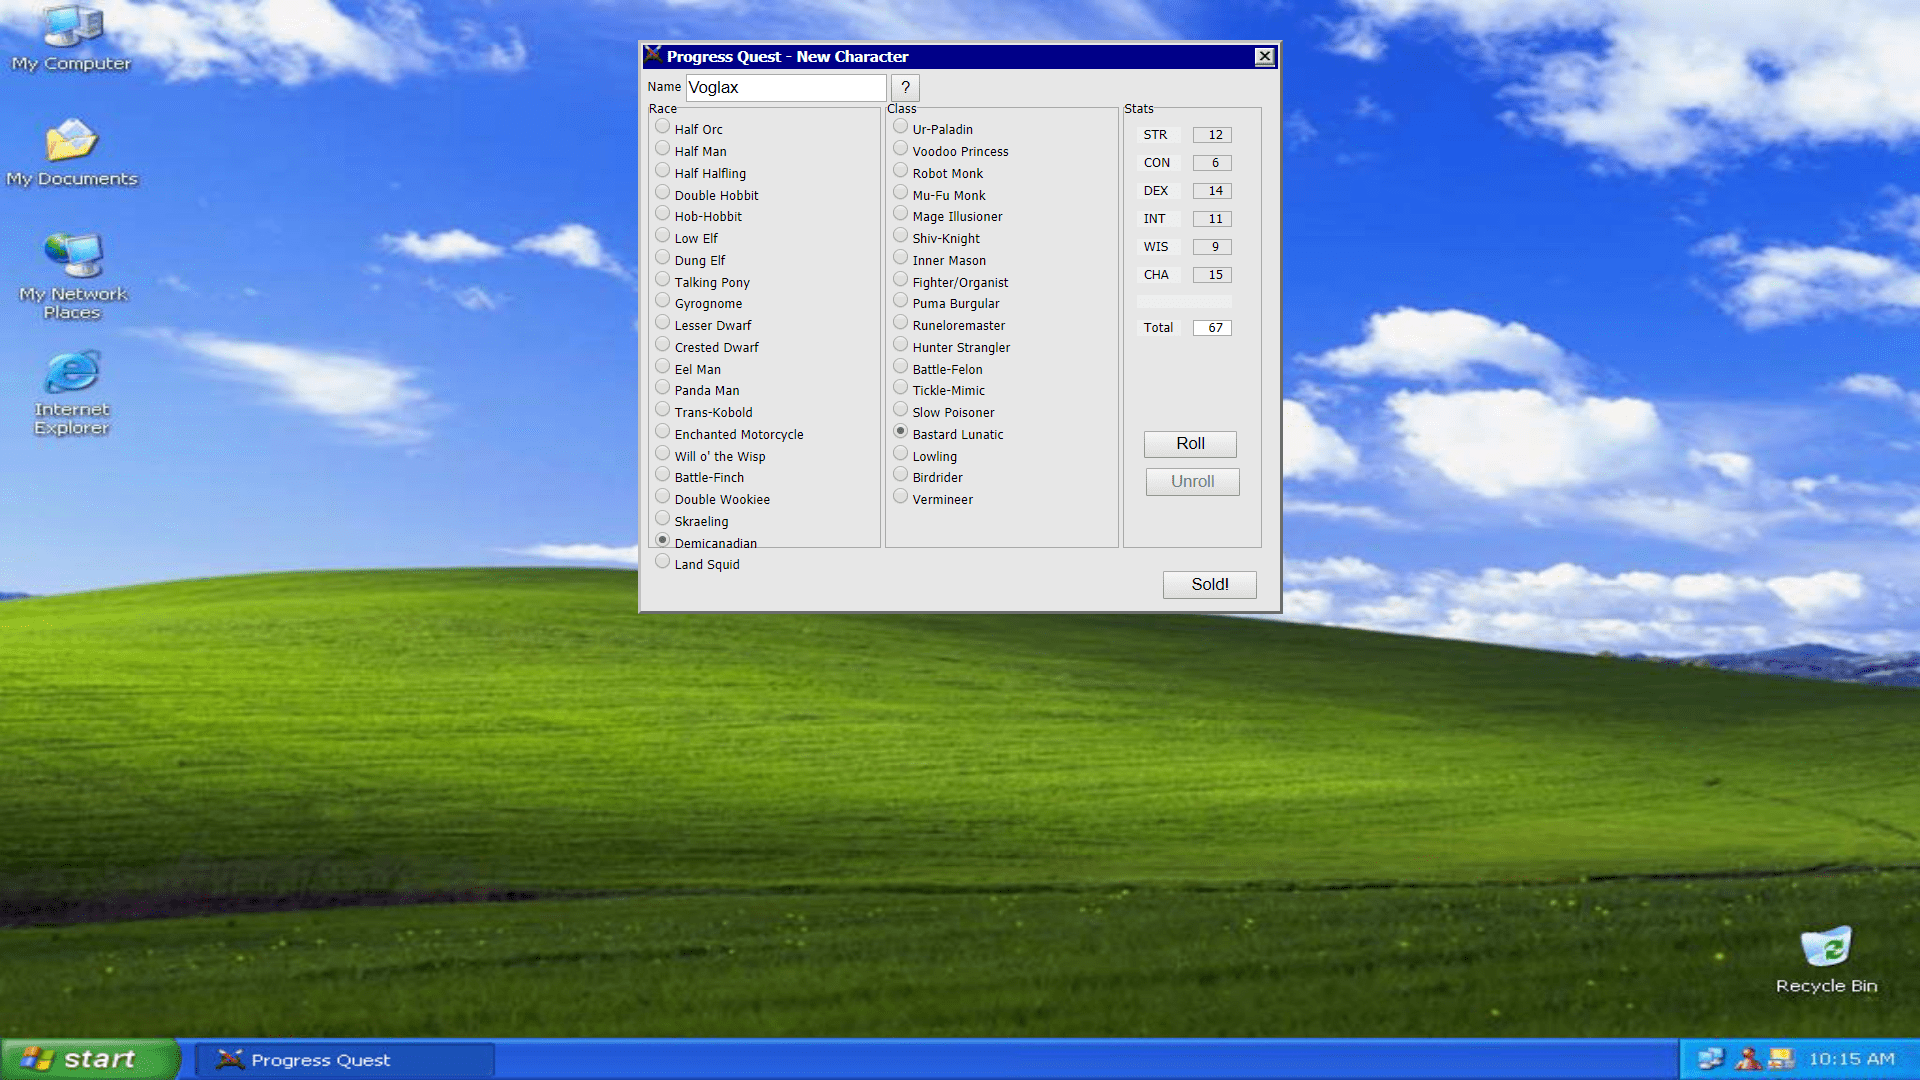Click the ? random name button
1920x1080 pixels.
click(905, 88)
